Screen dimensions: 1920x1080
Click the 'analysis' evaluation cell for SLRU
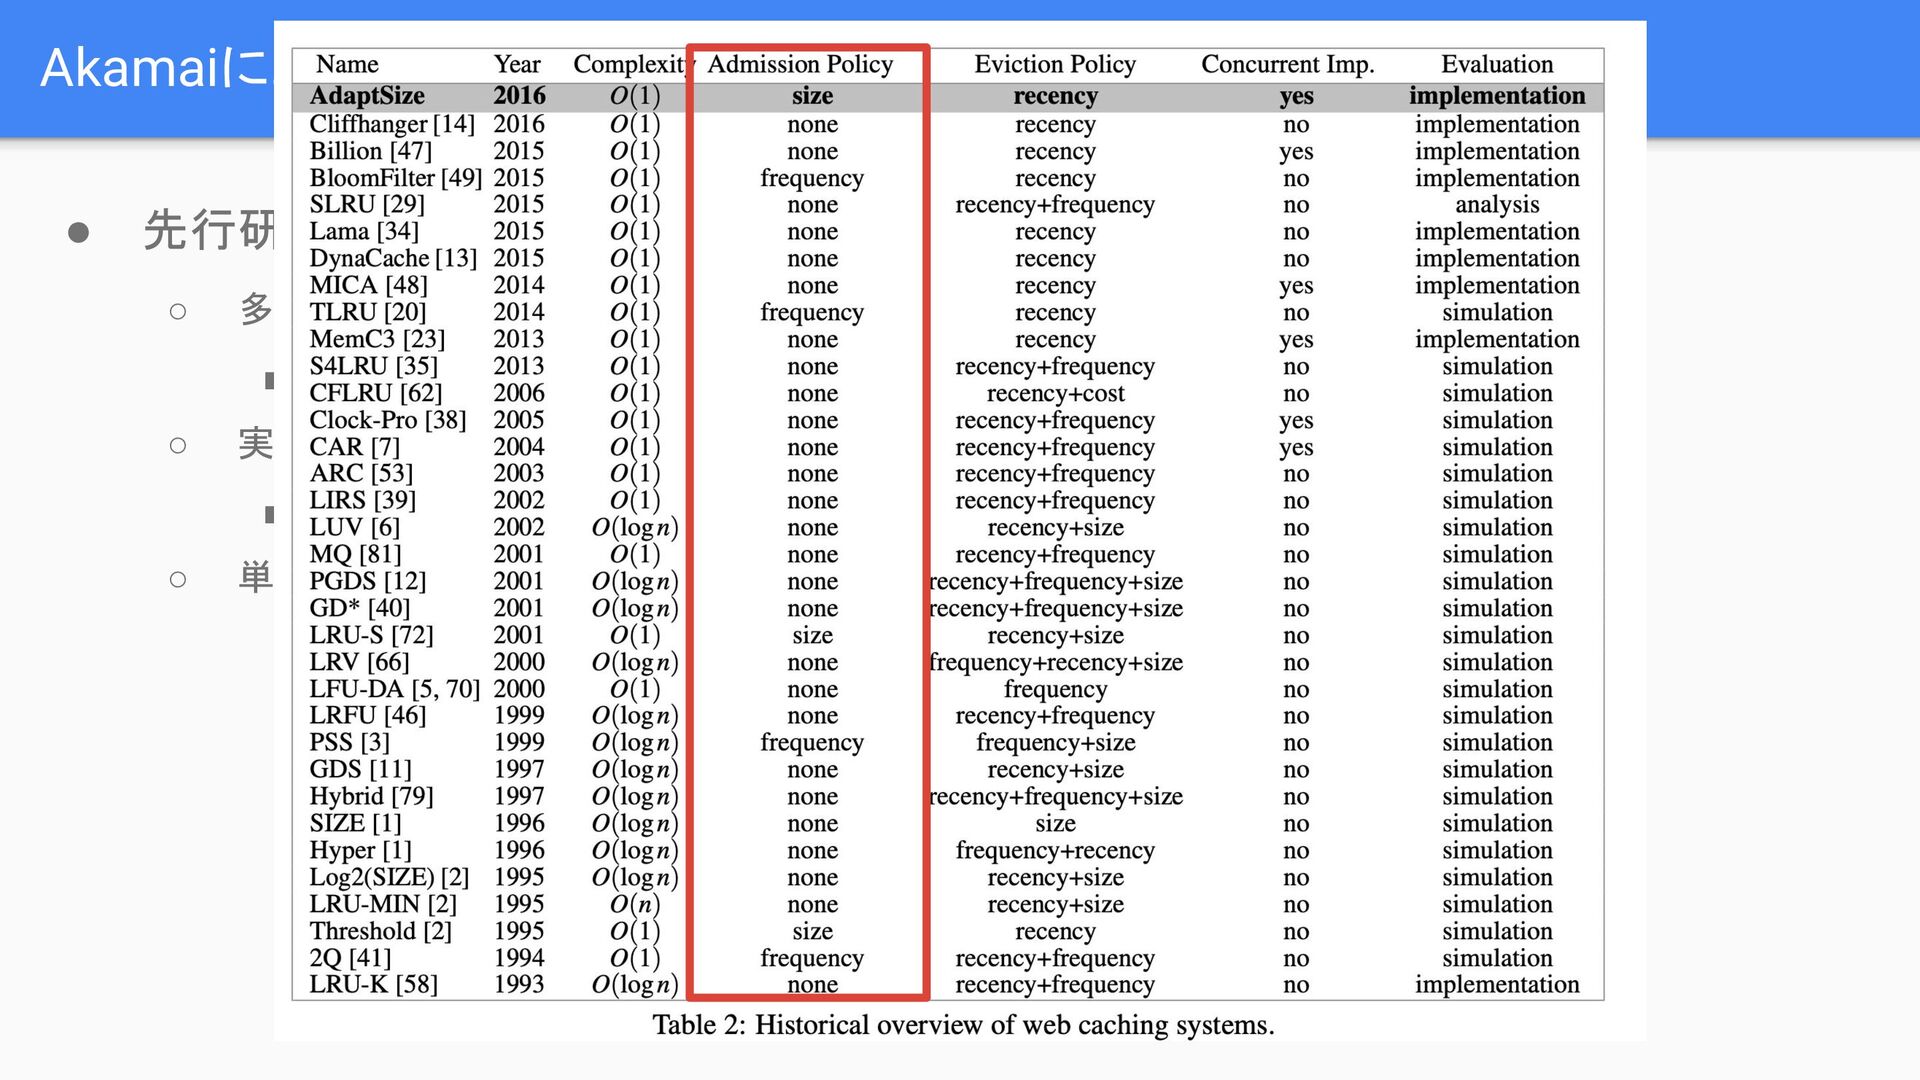(1496, 205)
